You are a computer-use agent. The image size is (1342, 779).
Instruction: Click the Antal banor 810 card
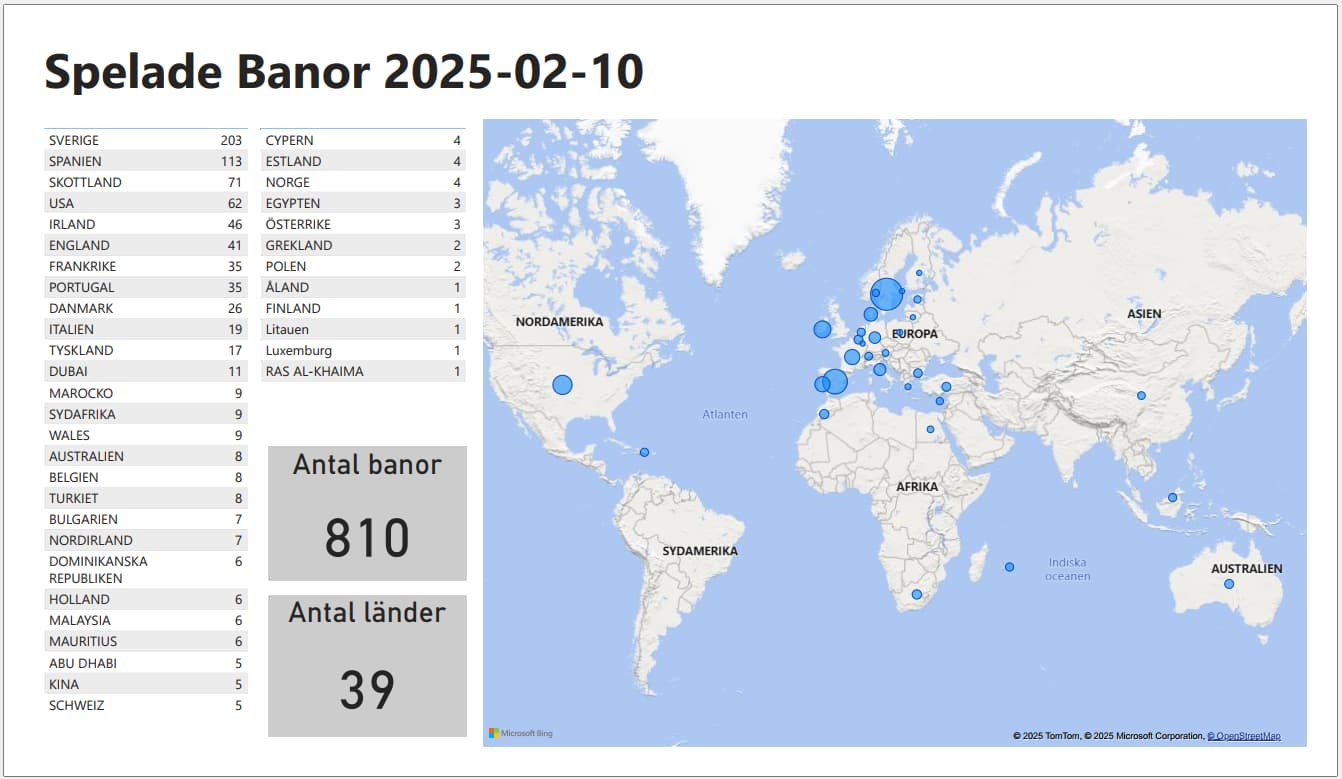[367, 513]
